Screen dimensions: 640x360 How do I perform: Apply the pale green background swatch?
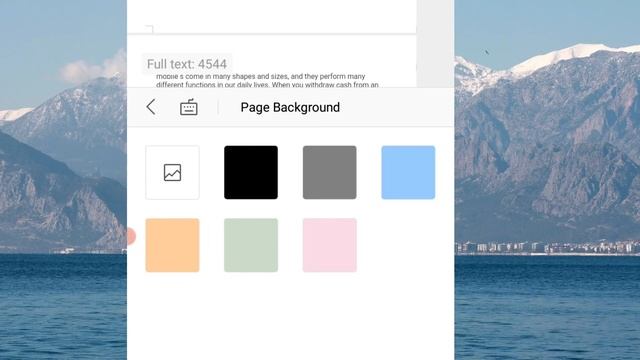click(251, 245)
